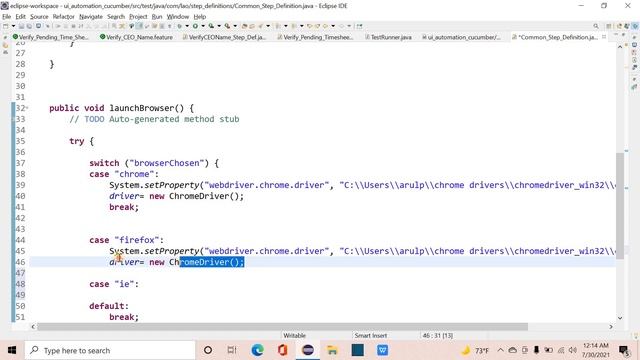Click Writable in the status bar
This screenshot has width=640, height=360.
pyautogui.click(x=294, y=336)
